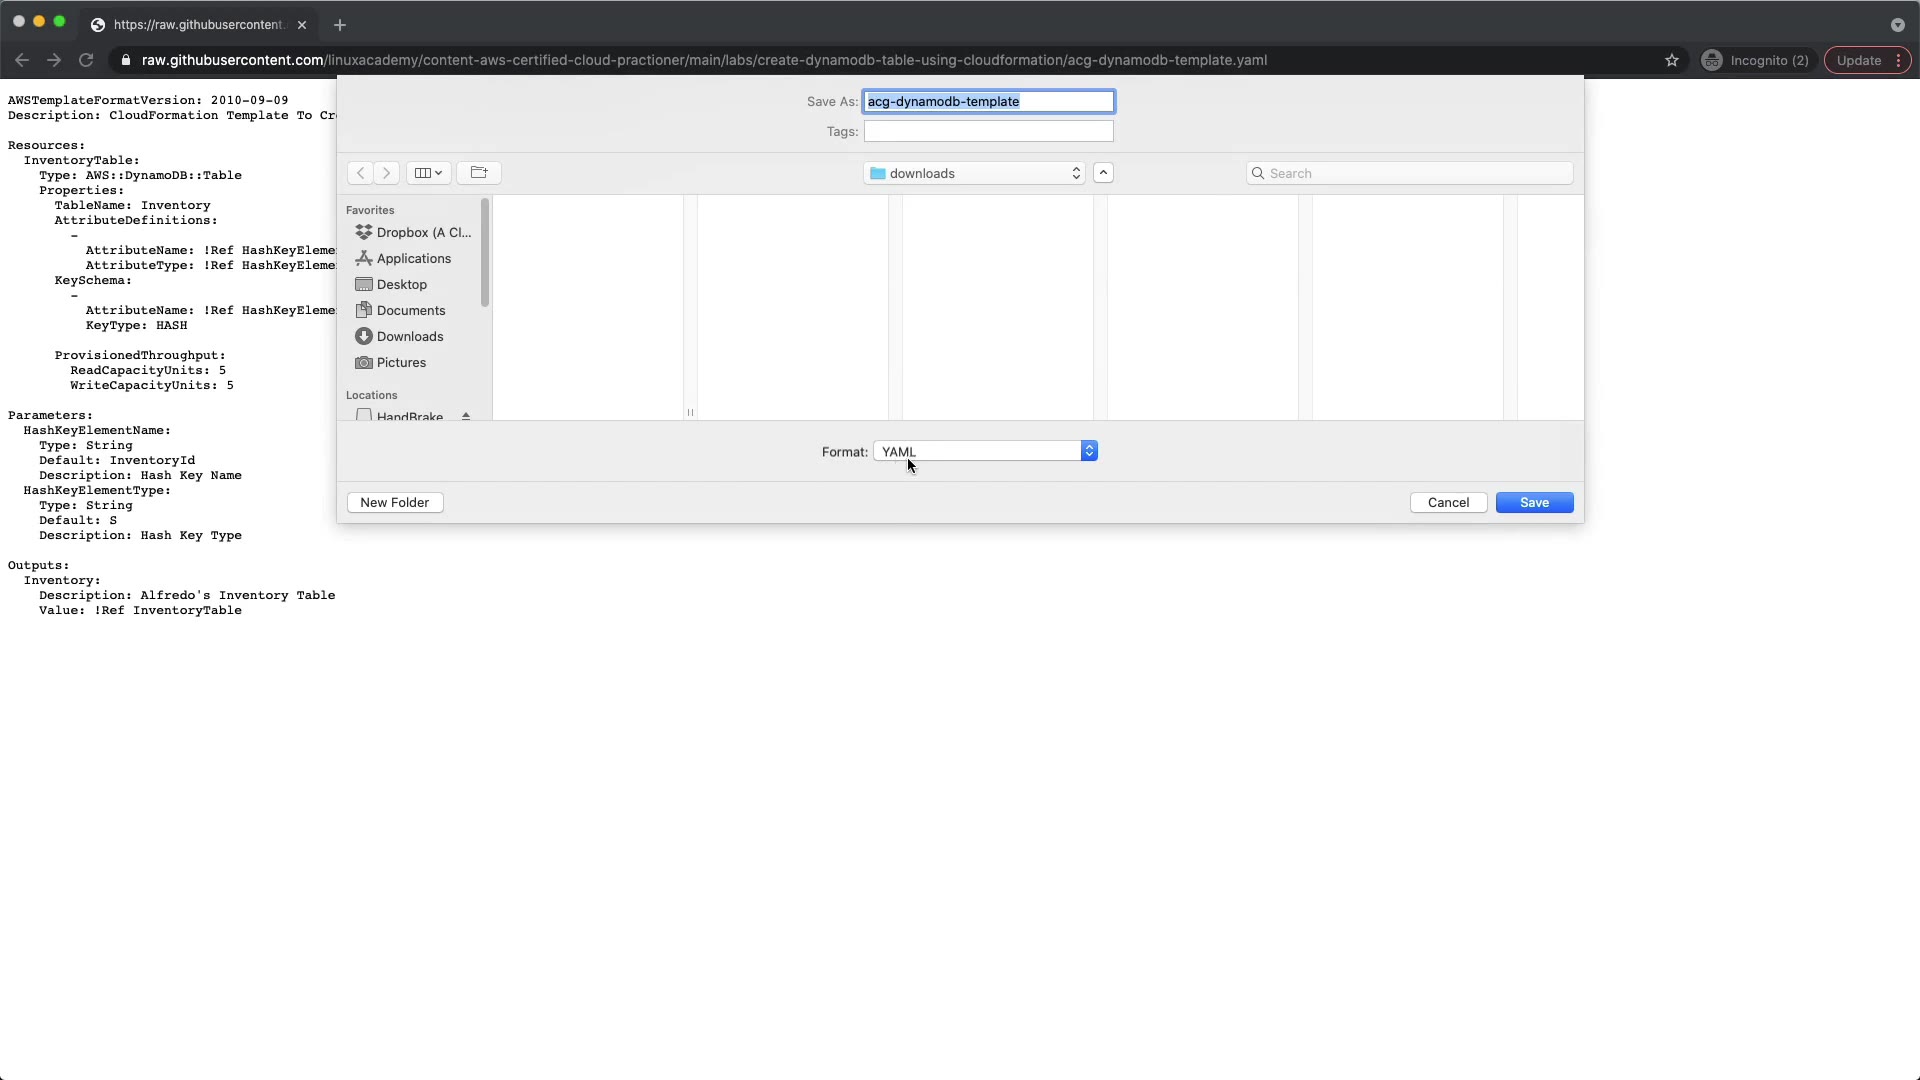The image size is (1920, 1080).
Task: Open the Format YAML dropdown
Action: click(x=985, y=452)
